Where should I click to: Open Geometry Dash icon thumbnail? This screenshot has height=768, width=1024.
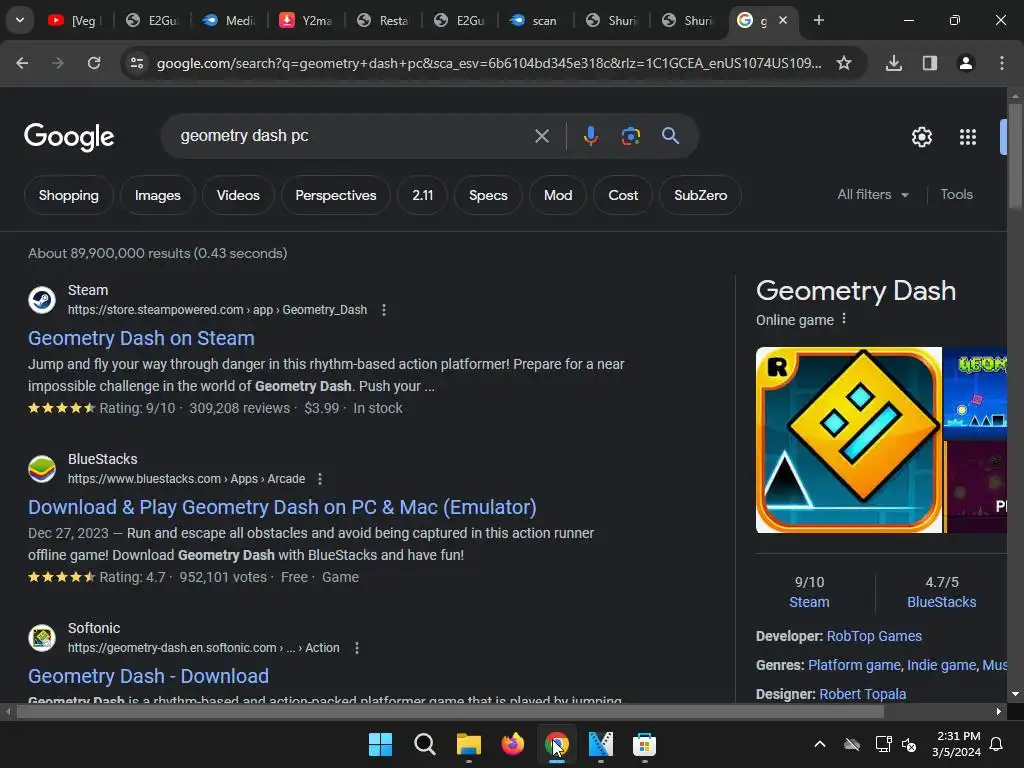click(x=848, y=440)
